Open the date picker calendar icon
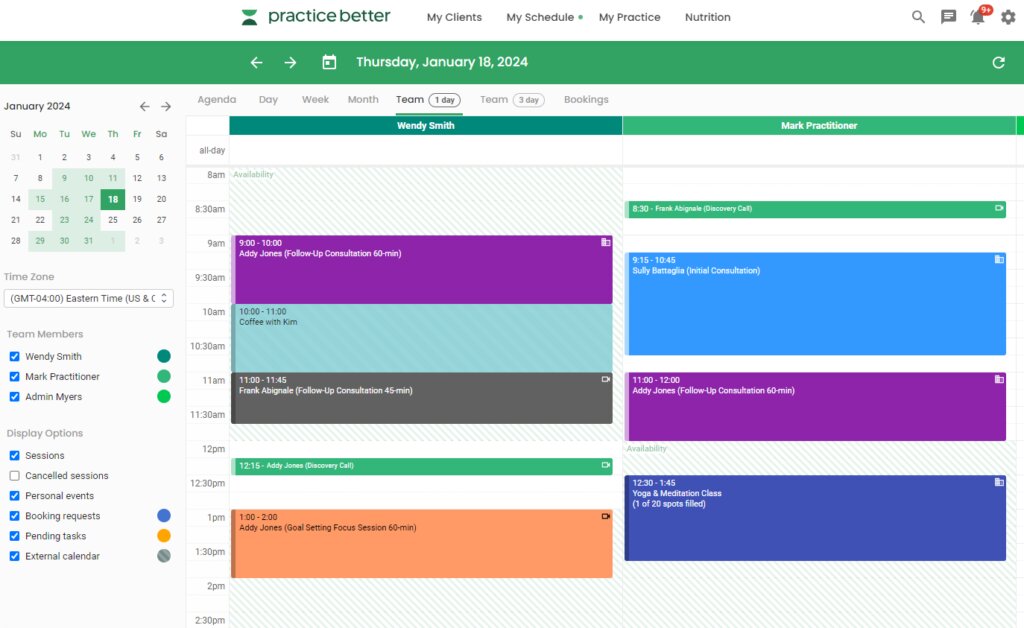 pyautogui.click(x=329, y=62)
